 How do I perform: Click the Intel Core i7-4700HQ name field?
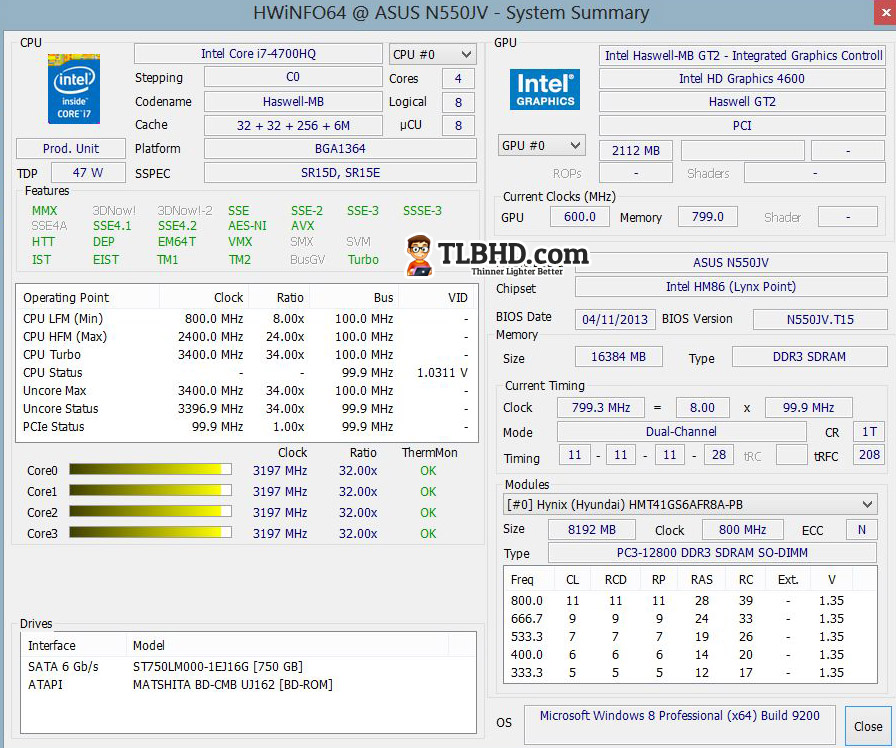click(258, 54)
